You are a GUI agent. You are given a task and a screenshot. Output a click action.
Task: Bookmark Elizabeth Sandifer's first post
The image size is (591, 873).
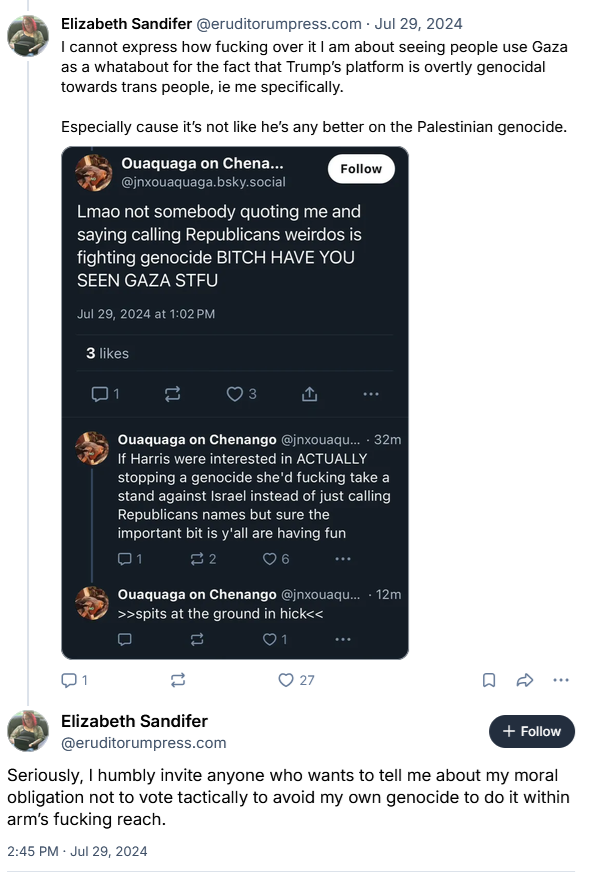click(x=489, y=680)
